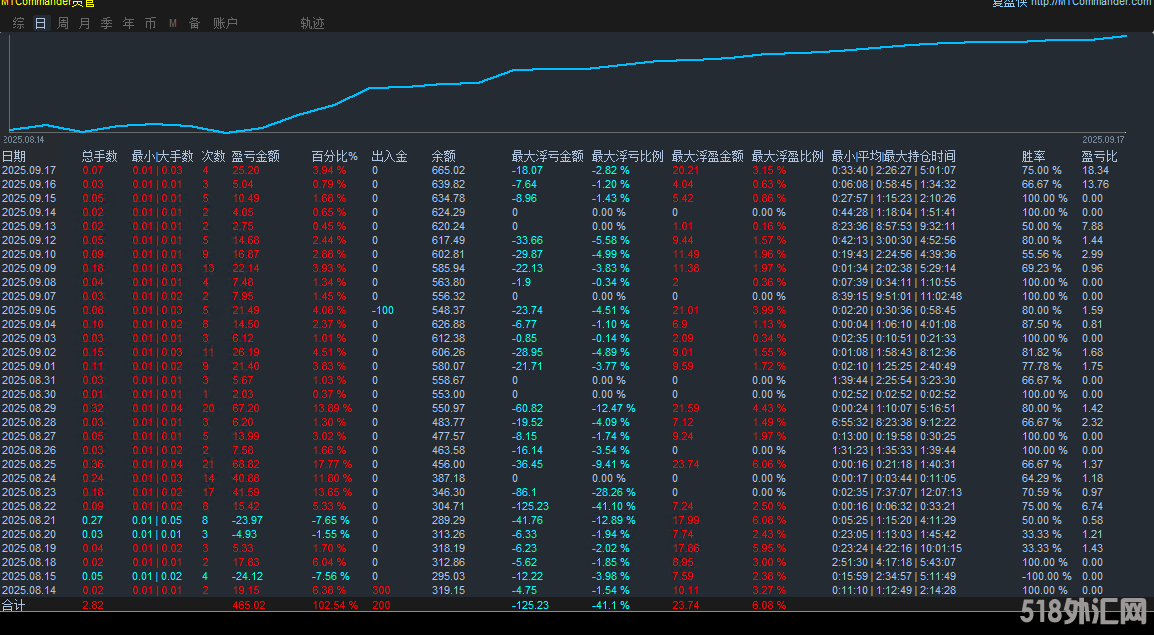Sort table by the 盈亏比 column header
This screenshot has width=1154, height=635.
coord(1098,155)
